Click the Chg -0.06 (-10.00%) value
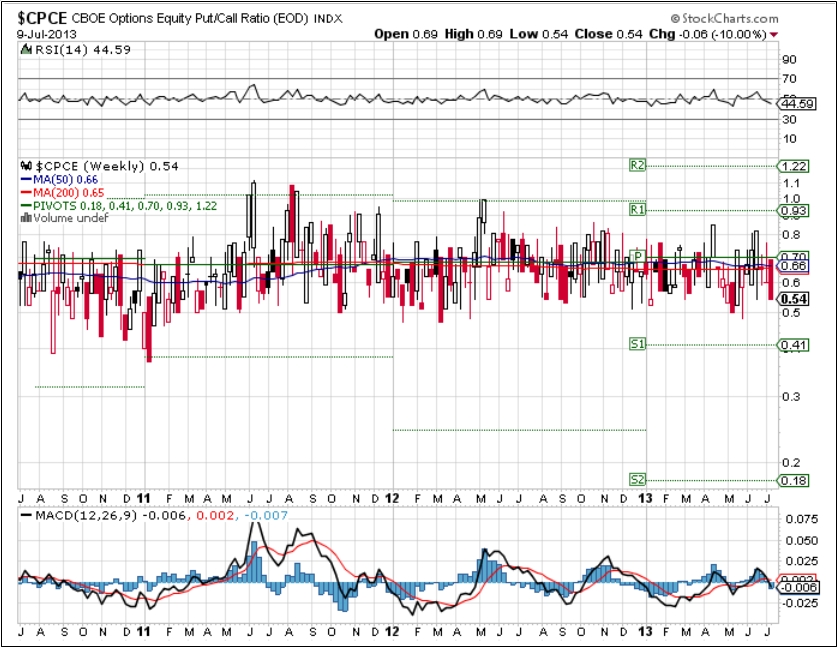Viewport: 838px width, 648px height. click(708, 34)
